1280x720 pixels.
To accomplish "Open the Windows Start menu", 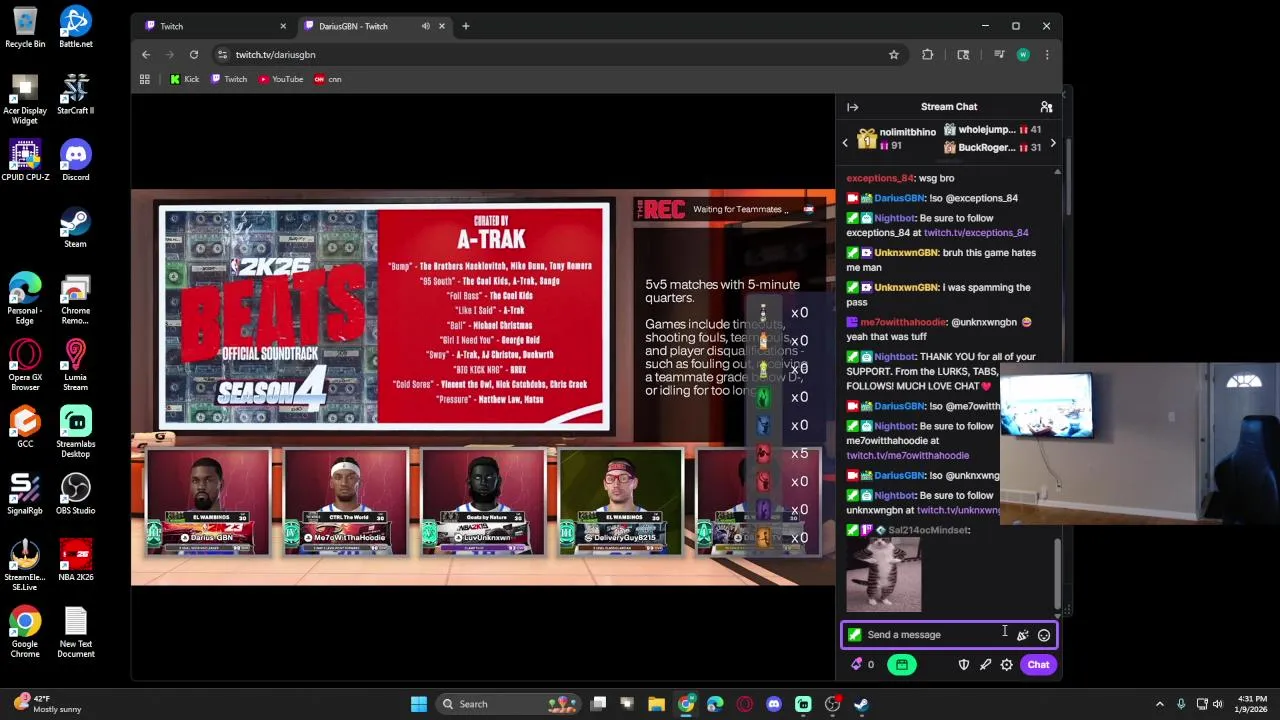I will (419, 704).
